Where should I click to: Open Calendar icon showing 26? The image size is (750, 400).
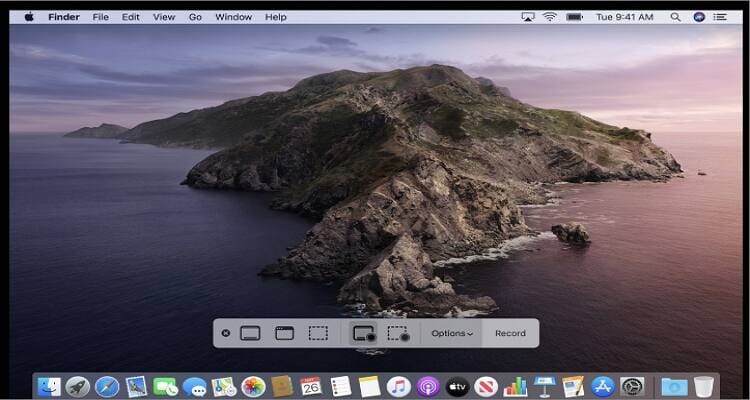click(311, 386)
